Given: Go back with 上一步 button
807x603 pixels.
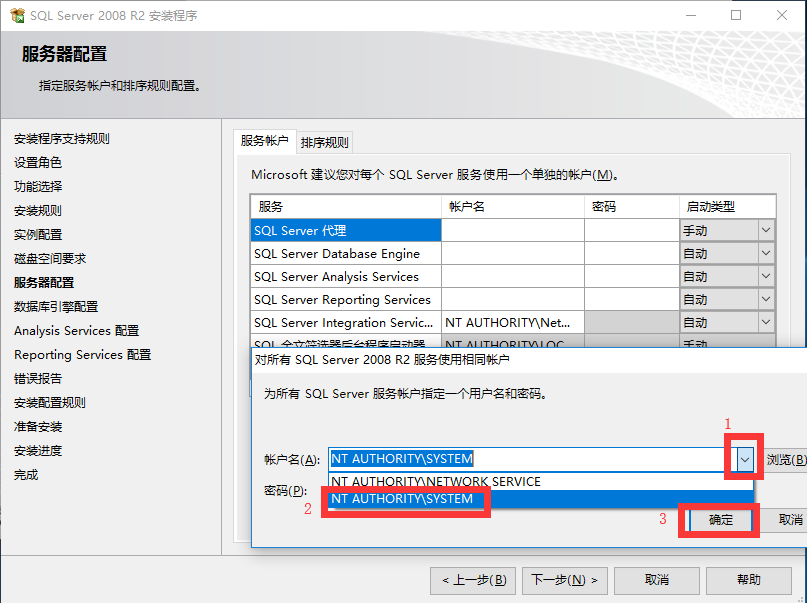Looking at the screenshot, I should pos(475,580).
